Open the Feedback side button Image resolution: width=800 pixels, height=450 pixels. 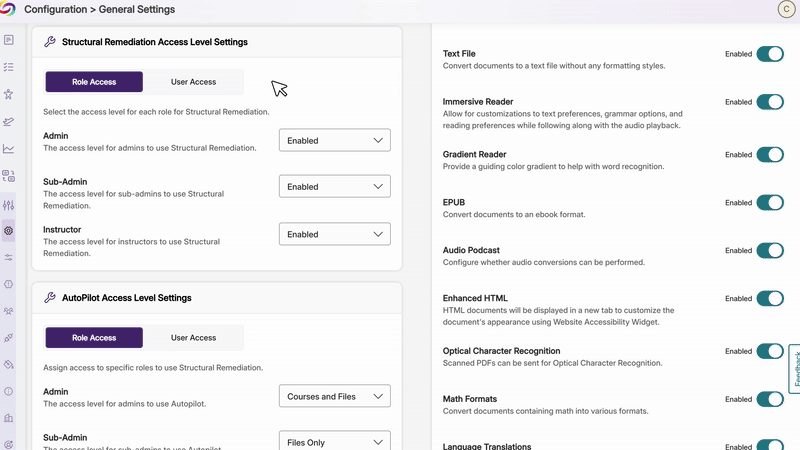(794, 370)
